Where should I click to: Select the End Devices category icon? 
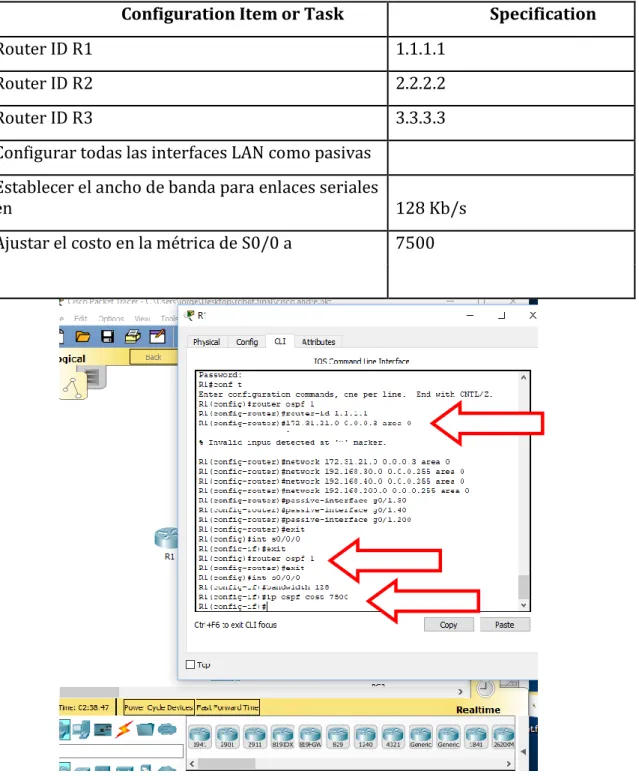click(81, 730)
